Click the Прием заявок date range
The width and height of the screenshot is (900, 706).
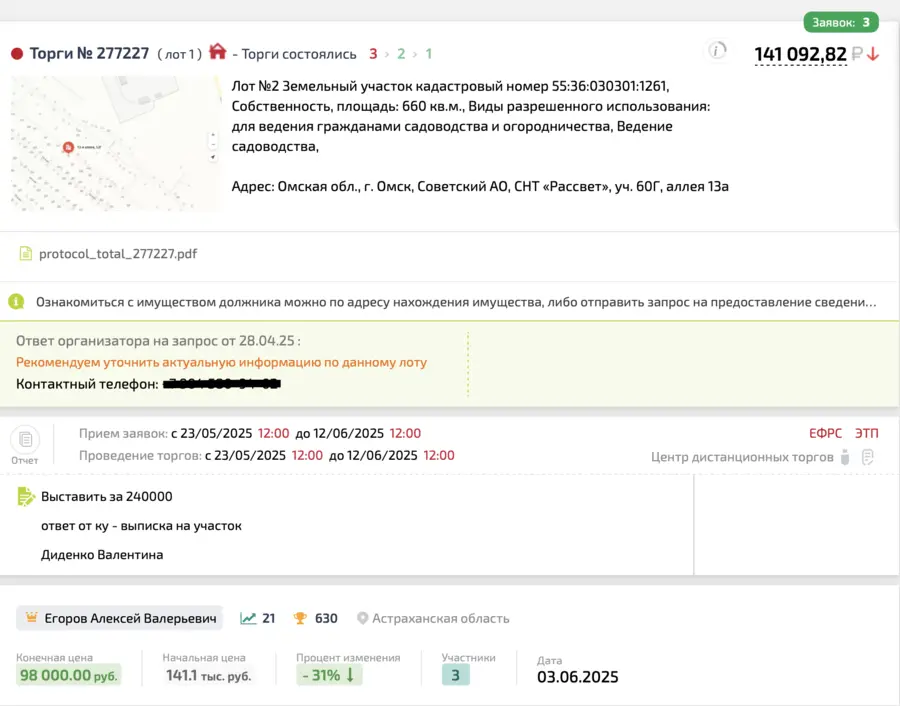pos(296,433)
